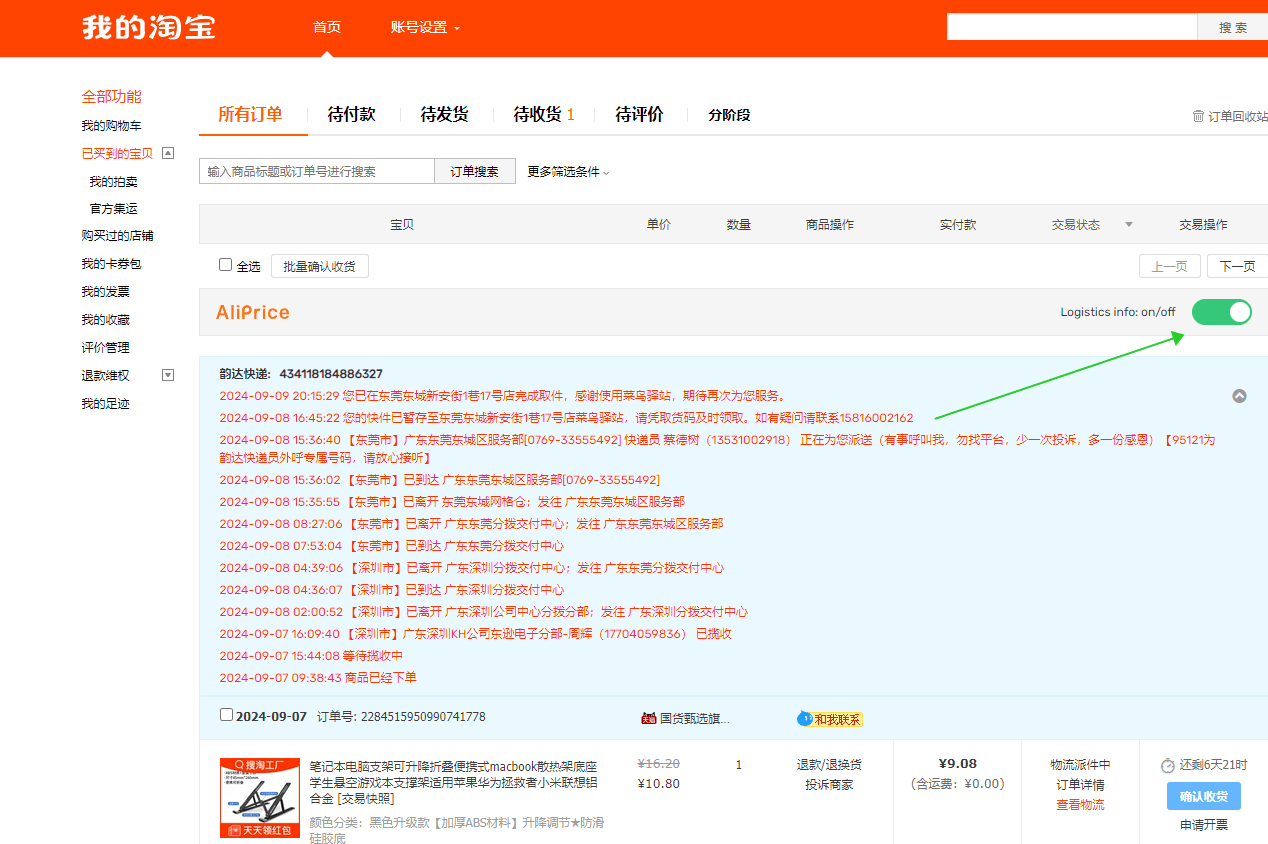This screenshot has width=1268, height=844.
Task: Expand 更多筛选条件 filter options
Action: pyautogui.click(x=568, y=172)
